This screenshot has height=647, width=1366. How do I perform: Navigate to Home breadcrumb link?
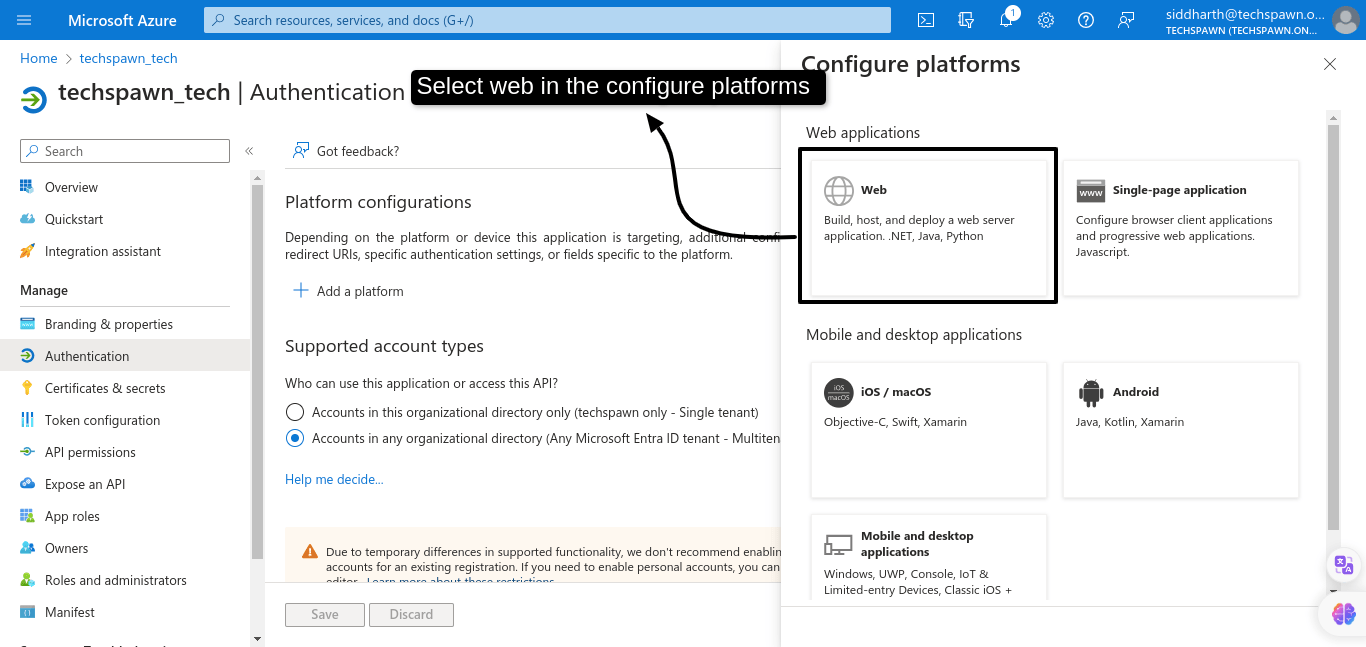point(38,58)
